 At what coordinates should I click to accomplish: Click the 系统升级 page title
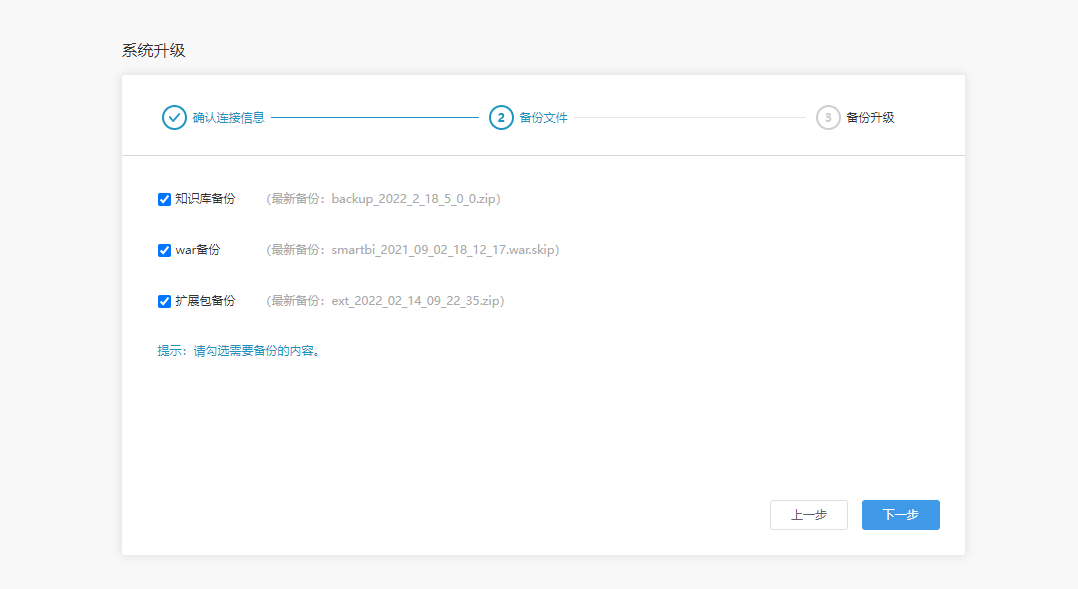(153, 50)
